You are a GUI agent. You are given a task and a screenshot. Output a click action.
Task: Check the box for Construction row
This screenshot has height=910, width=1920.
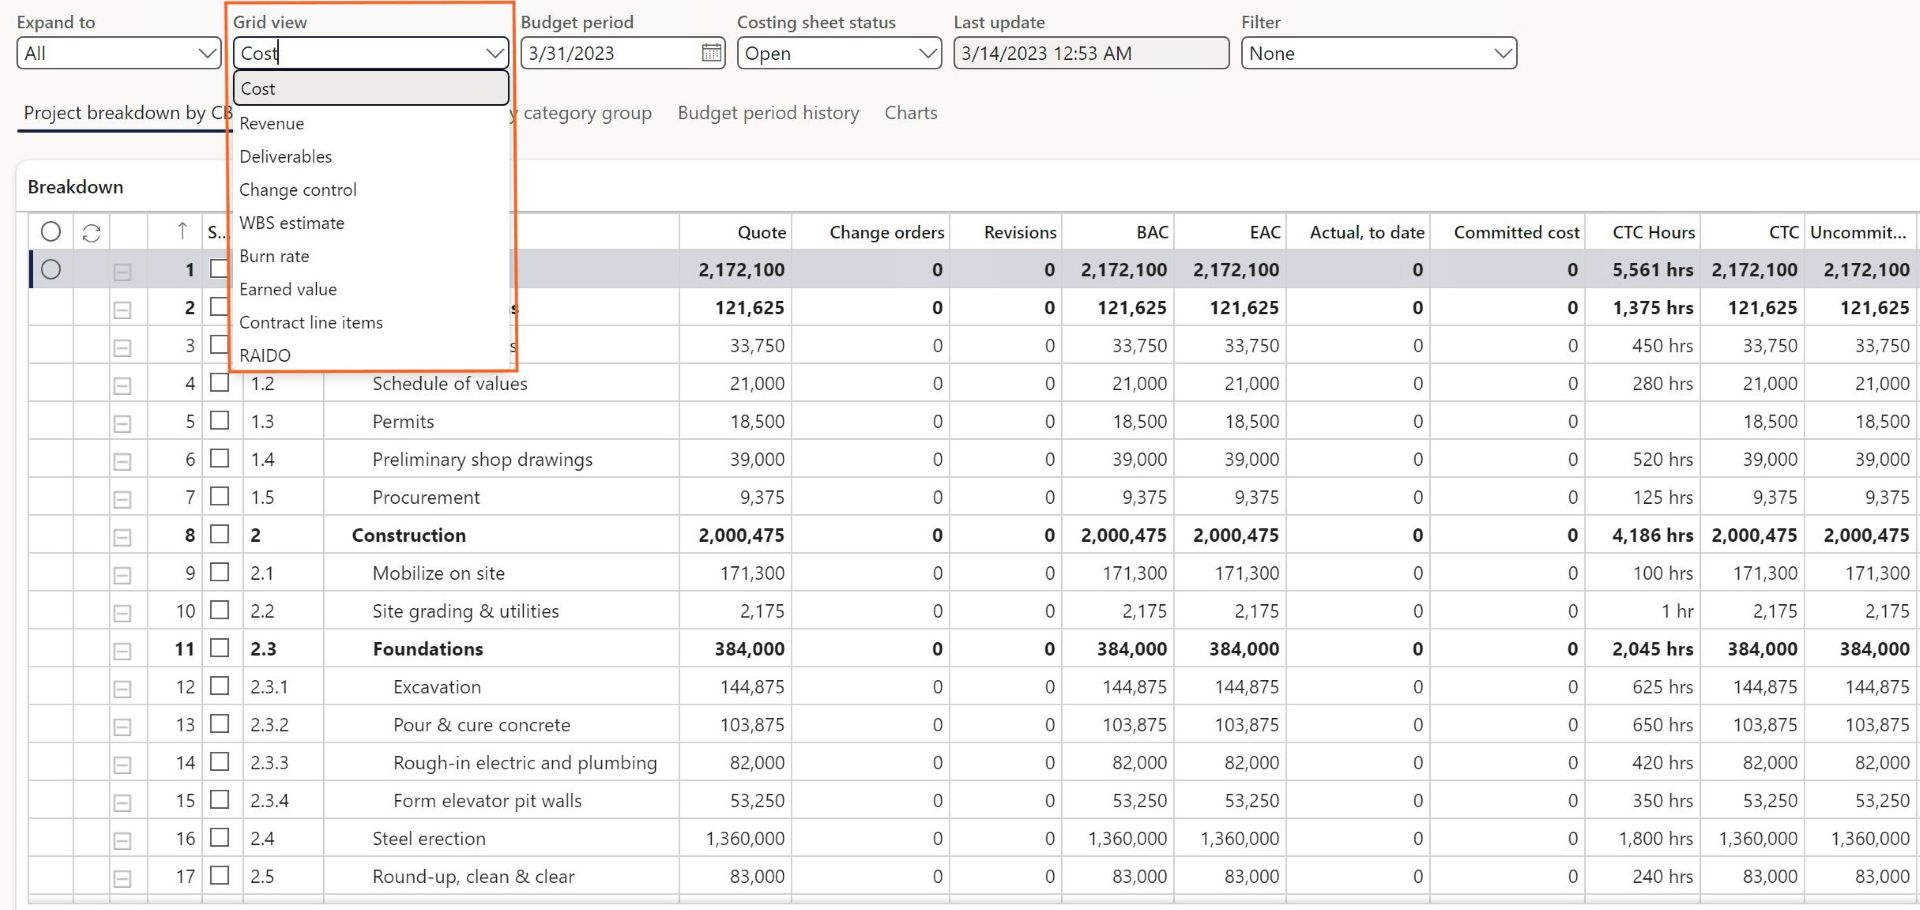pyautogui.click(x=220, y=534)
